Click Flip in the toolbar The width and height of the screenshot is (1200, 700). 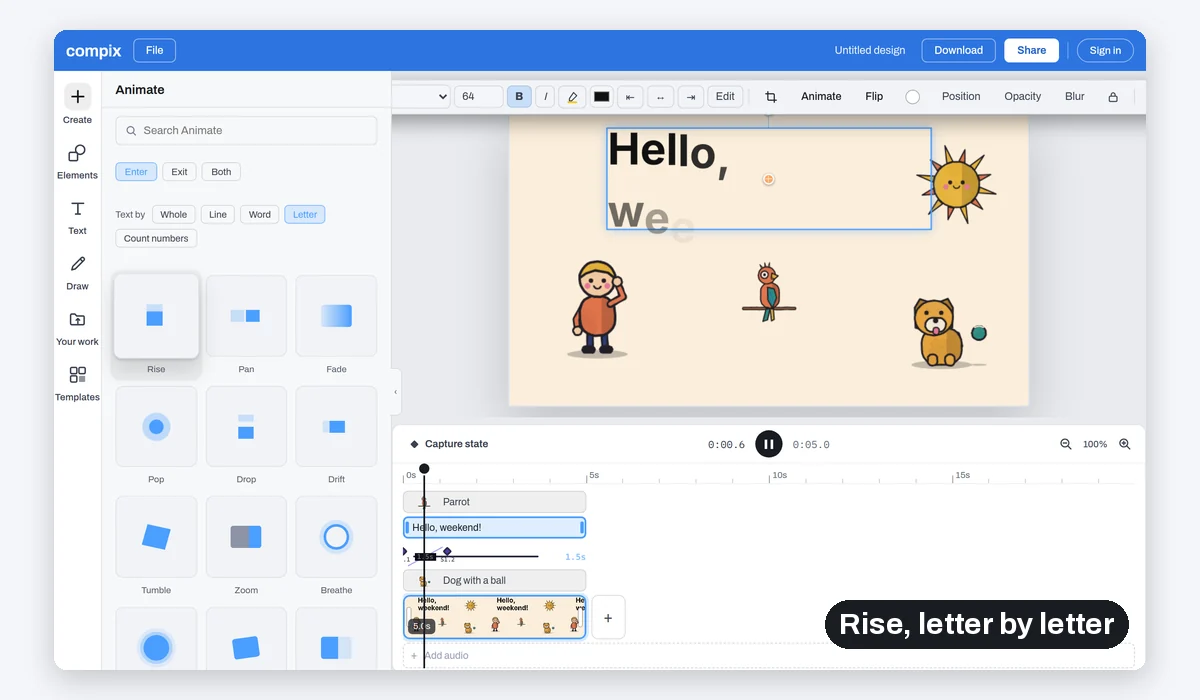tap(874, 97)
